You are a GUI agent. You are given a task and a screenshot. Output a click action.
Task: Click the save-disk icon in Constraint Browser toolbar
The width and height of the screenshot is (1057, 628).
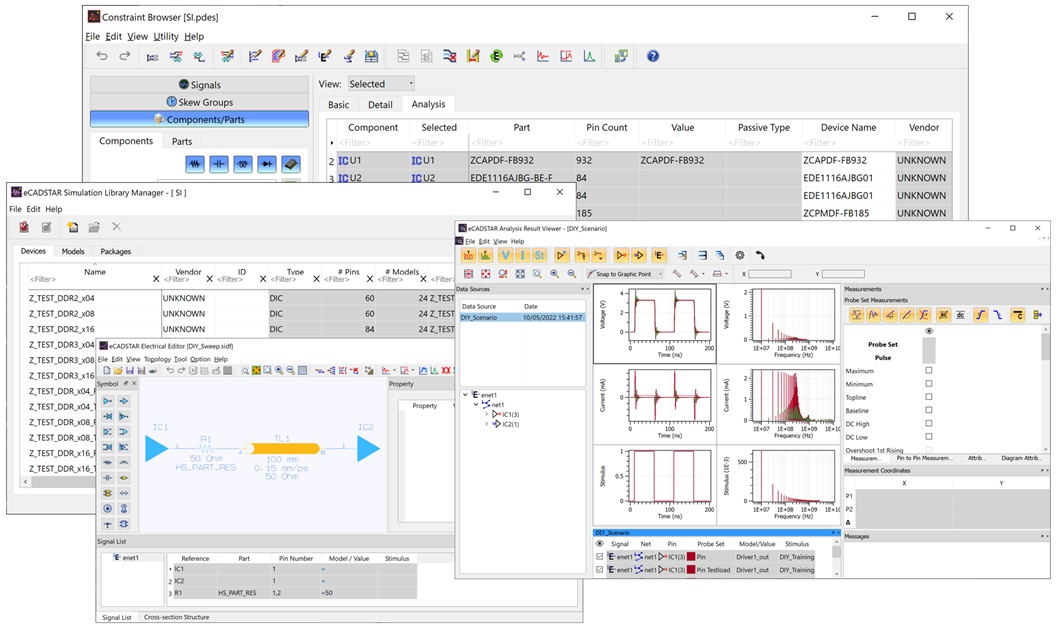[371, 56]
